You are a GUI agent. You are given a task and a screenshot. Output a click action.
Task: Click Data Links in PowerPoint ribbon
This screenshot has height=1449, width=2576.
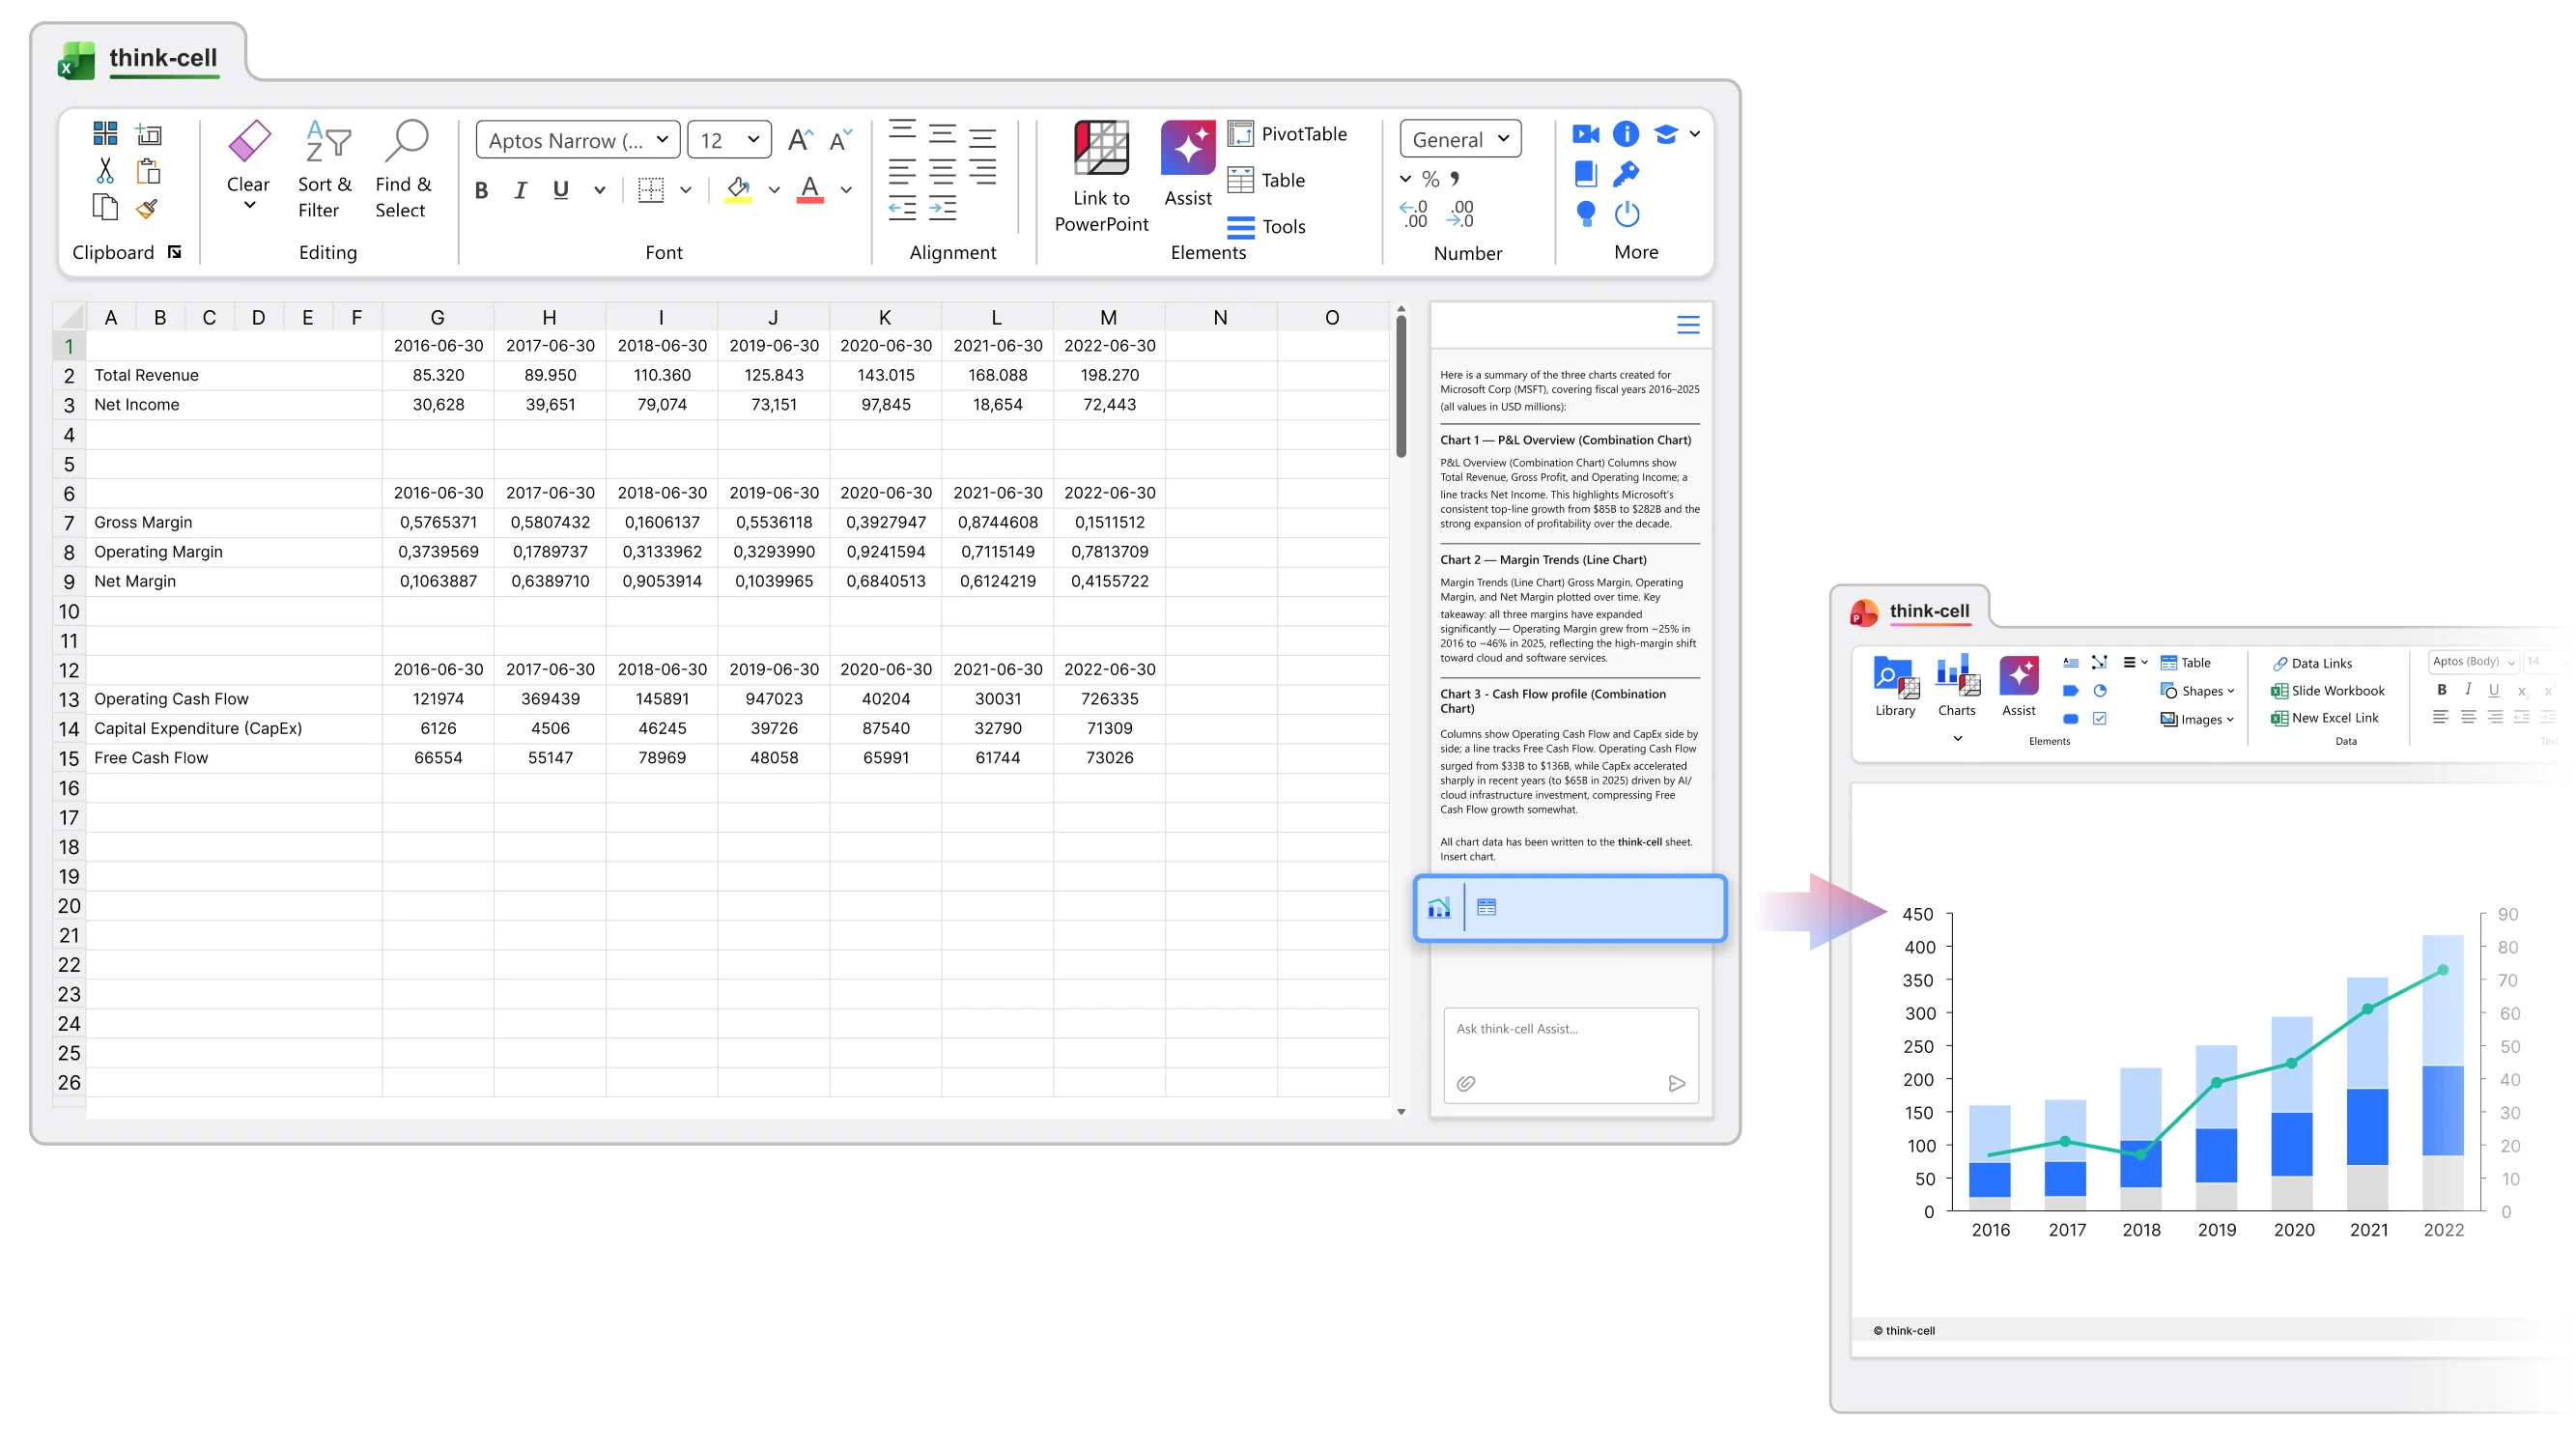pos(2313,663)
